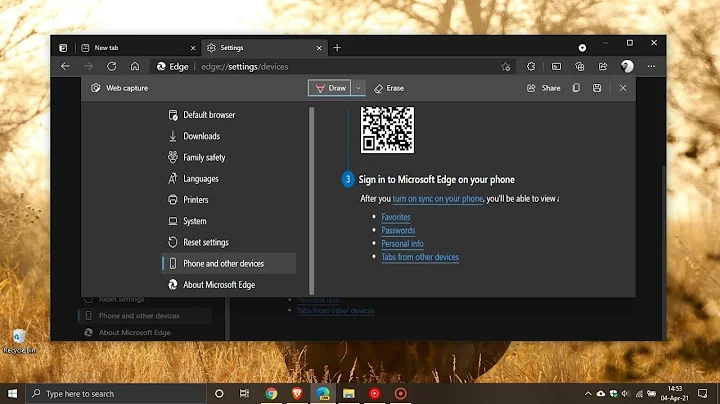
Task: Open the Passwords link
Action: tap(398, 230)
